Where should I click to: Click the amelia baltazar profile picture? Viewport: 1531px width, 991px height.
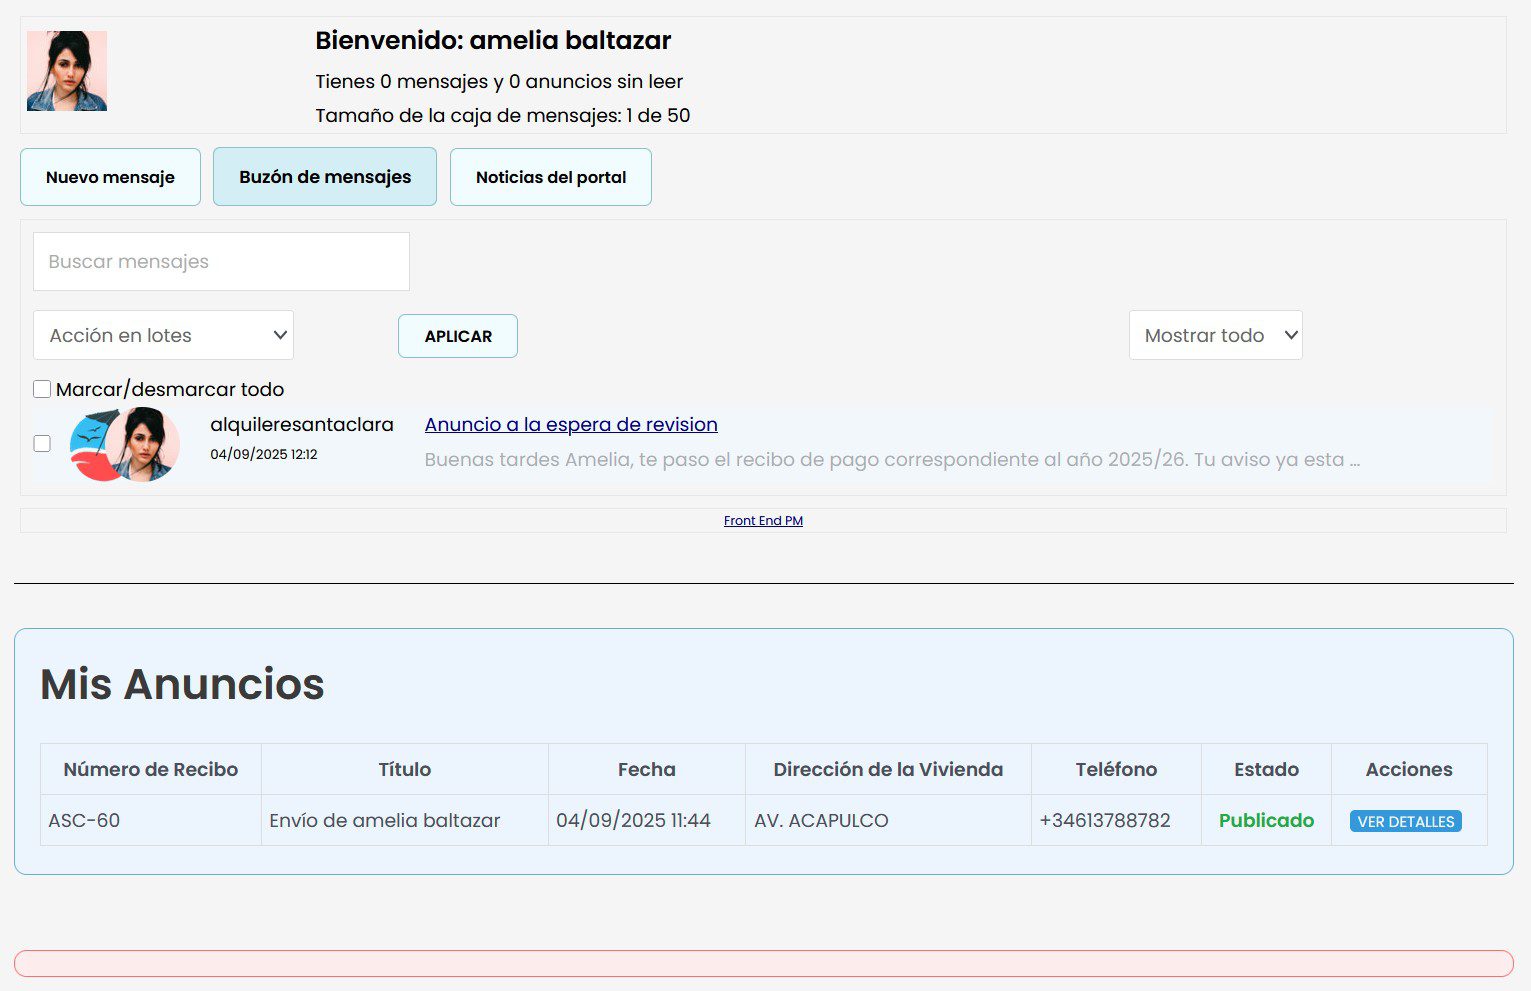coord(67,71)
